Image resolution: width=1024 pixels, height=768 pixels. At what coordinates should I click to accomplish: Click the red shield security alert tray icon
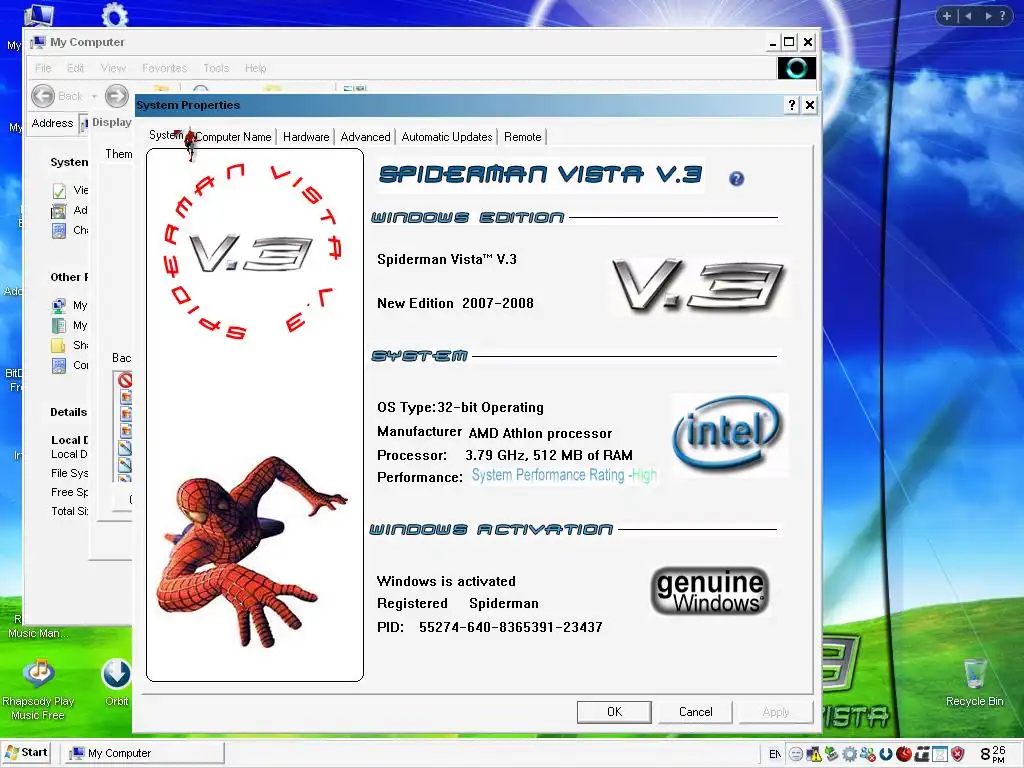(x=958, y=754)
